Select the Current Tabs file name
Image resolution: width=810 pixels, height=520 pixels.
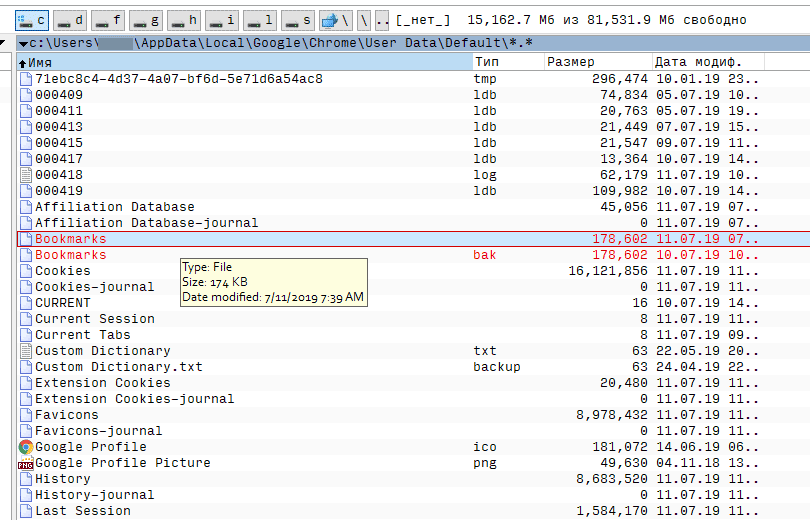(83, 335)
